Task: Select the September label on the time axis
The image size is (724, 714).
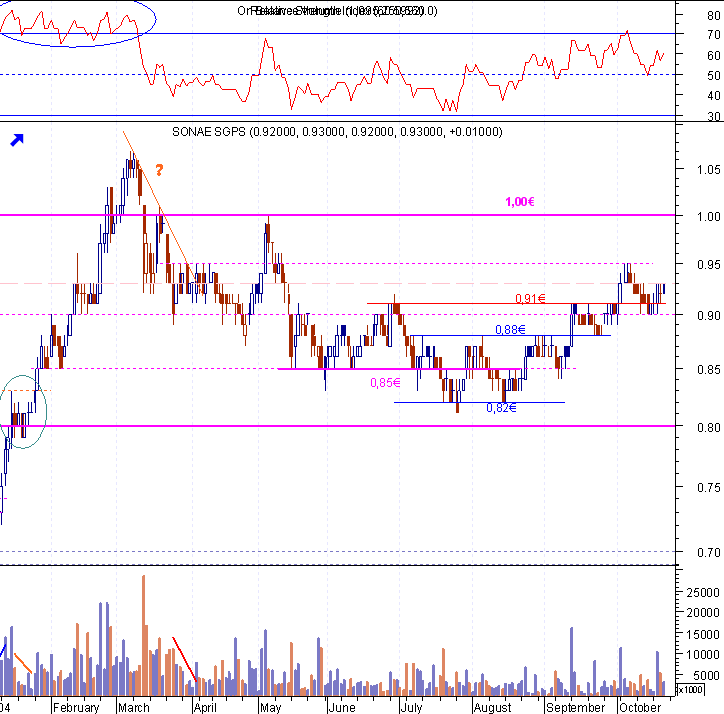Action: click(x=575, y=708)
